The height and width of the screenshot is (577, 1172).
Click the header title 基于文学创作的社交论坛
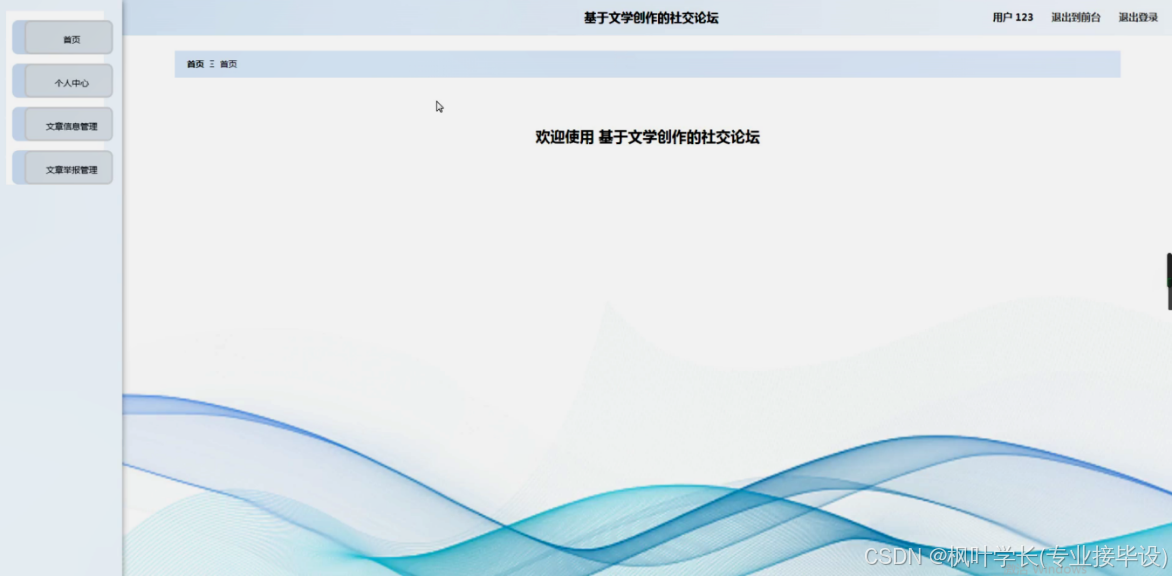651,18
